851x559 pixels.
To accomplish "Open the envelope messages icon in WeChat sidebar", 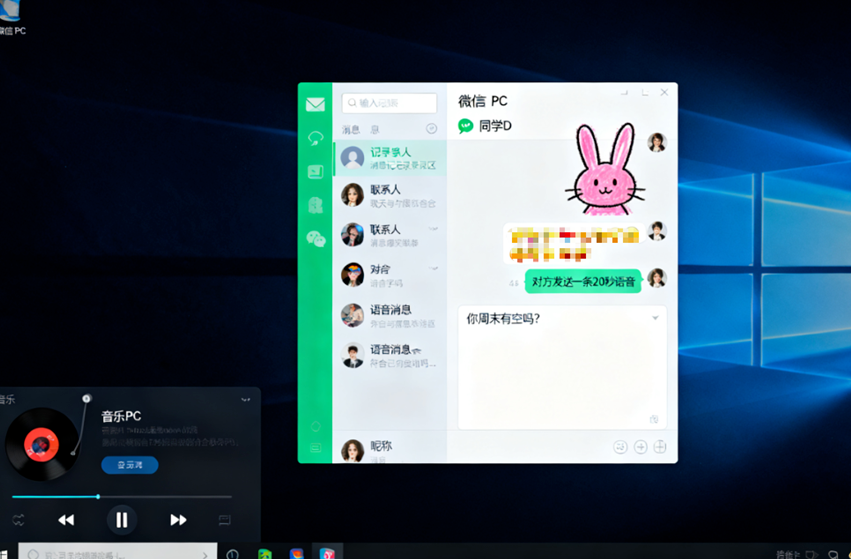I will [315, 104].
